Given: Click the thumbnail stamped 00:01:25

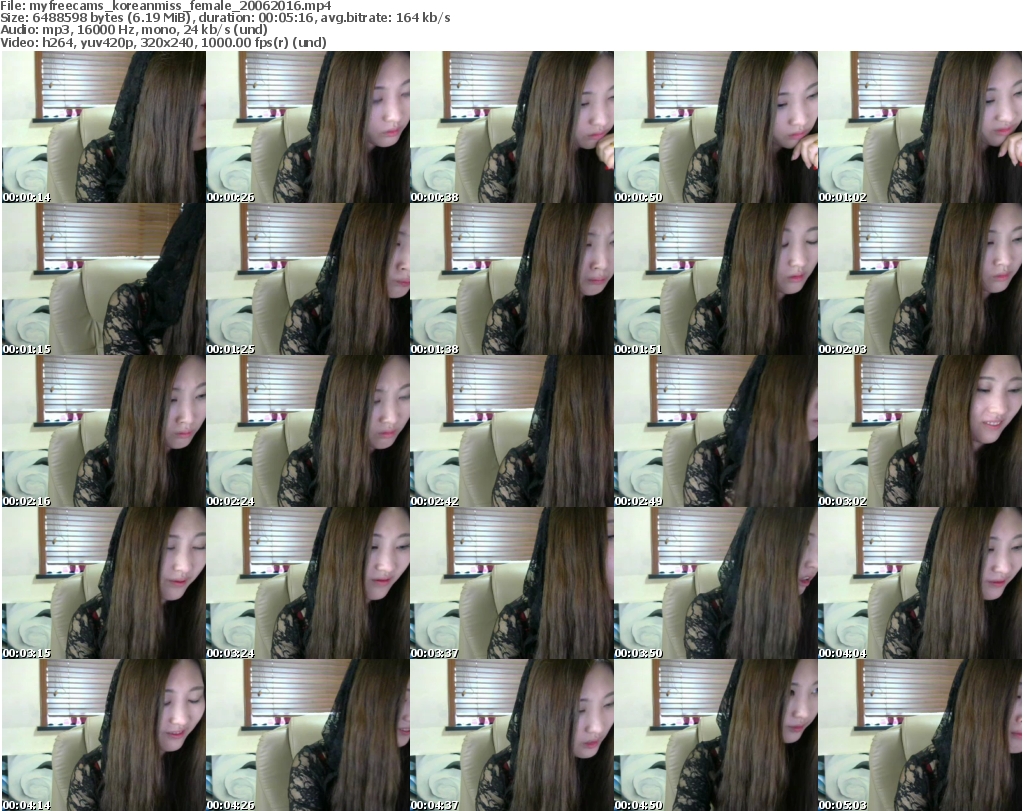Looking at the screenshot, I should [308, 279].
